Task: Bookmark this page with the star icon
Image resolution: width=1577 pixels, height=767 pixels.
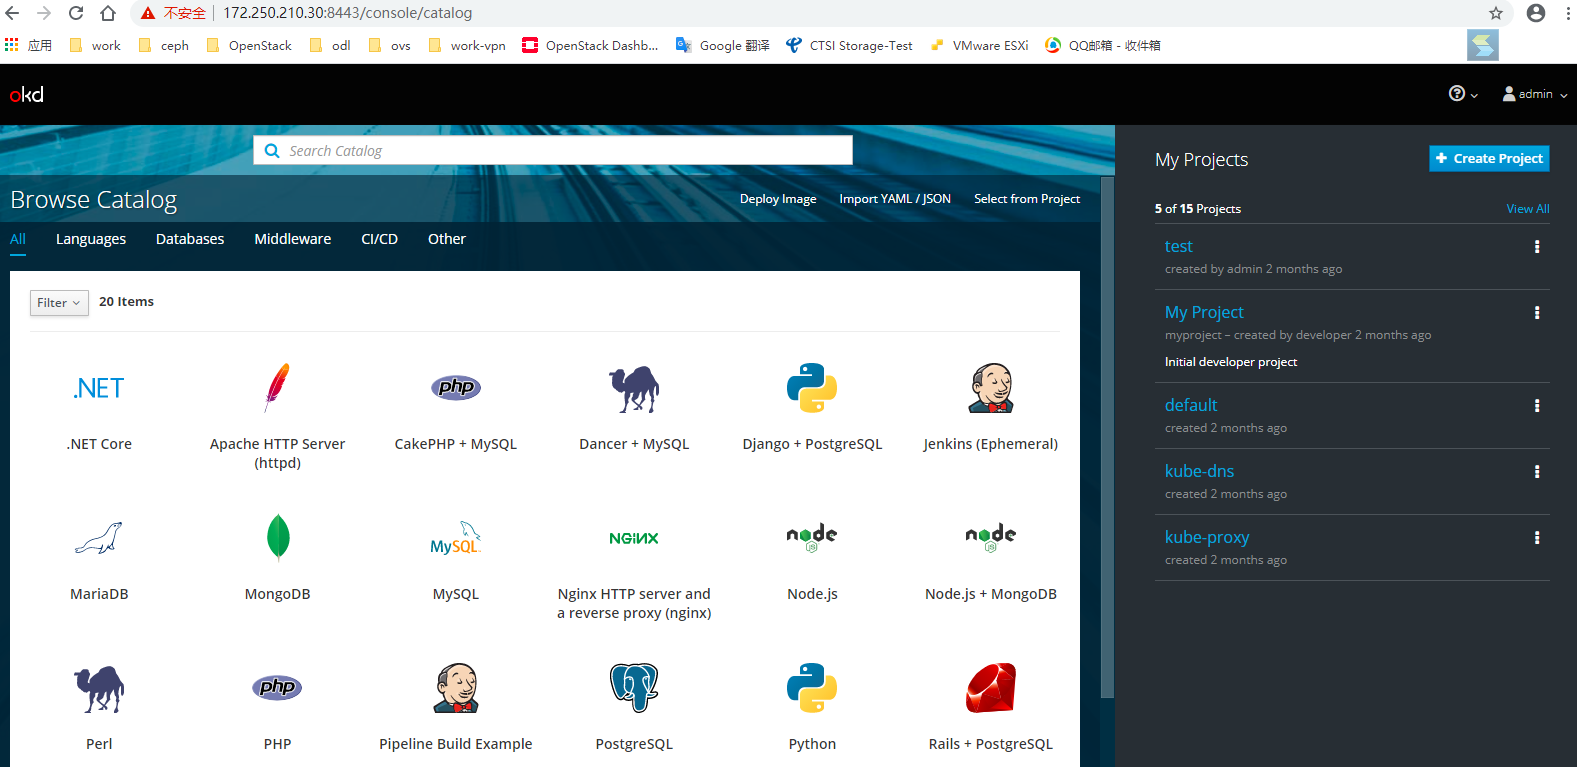Action: (x=1496, y=13)
